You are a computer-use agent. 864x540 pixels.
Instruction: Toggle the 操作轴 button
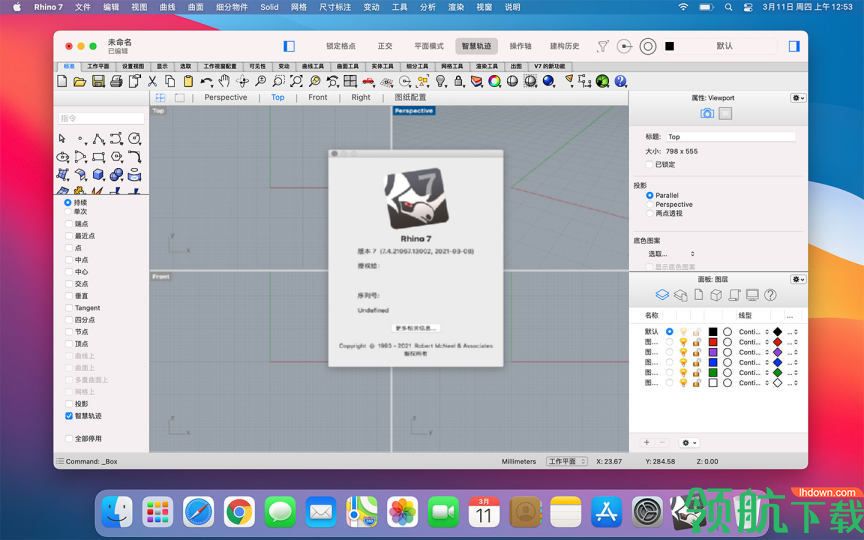[x=520, y=46]
